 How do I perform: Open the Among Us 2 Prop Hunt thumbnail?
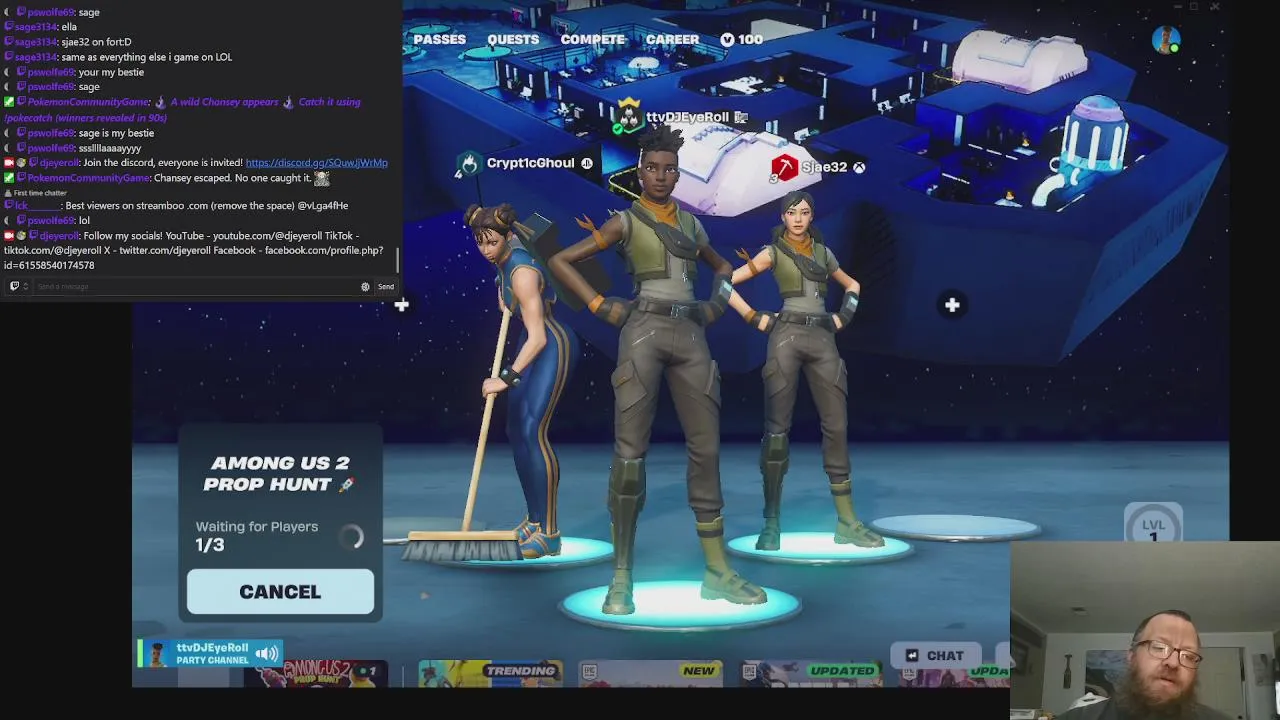tap(318, 674)
